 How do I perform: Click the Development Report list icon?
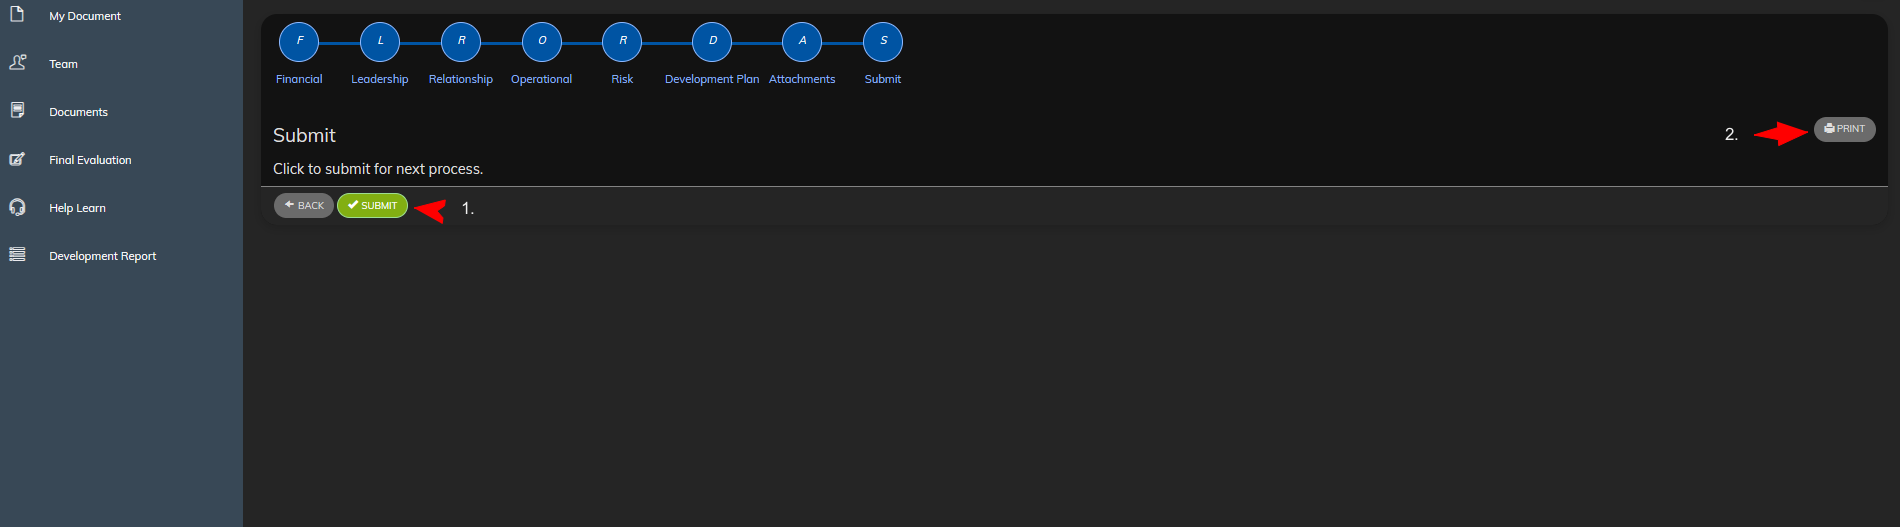point(17,255)
